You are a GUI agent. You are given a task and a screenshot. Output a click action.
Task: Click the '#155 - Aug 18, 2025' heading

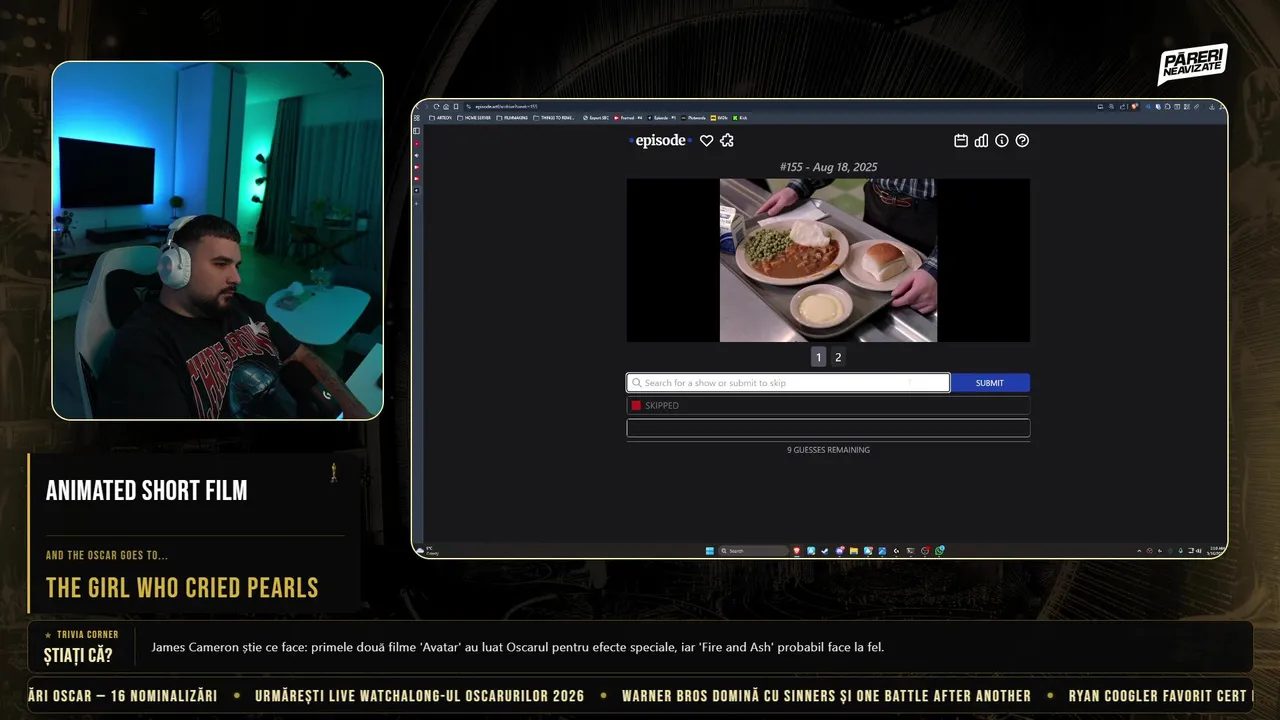click(x=828, y=167)
